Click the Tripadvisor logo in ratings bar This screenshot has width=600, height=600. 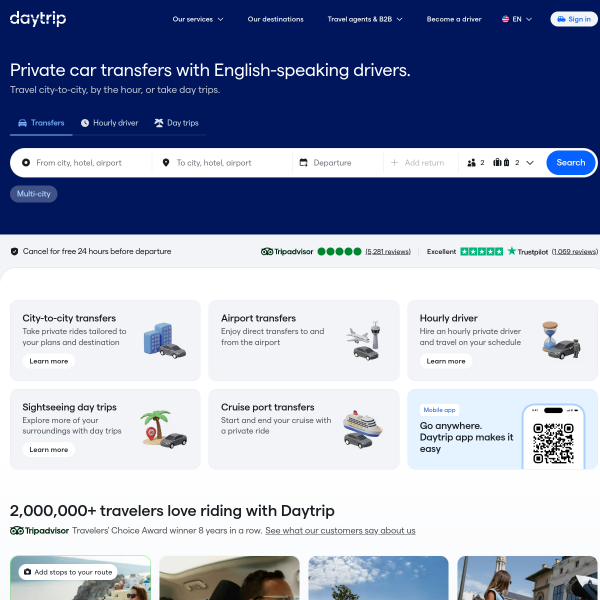click(287, 251)
